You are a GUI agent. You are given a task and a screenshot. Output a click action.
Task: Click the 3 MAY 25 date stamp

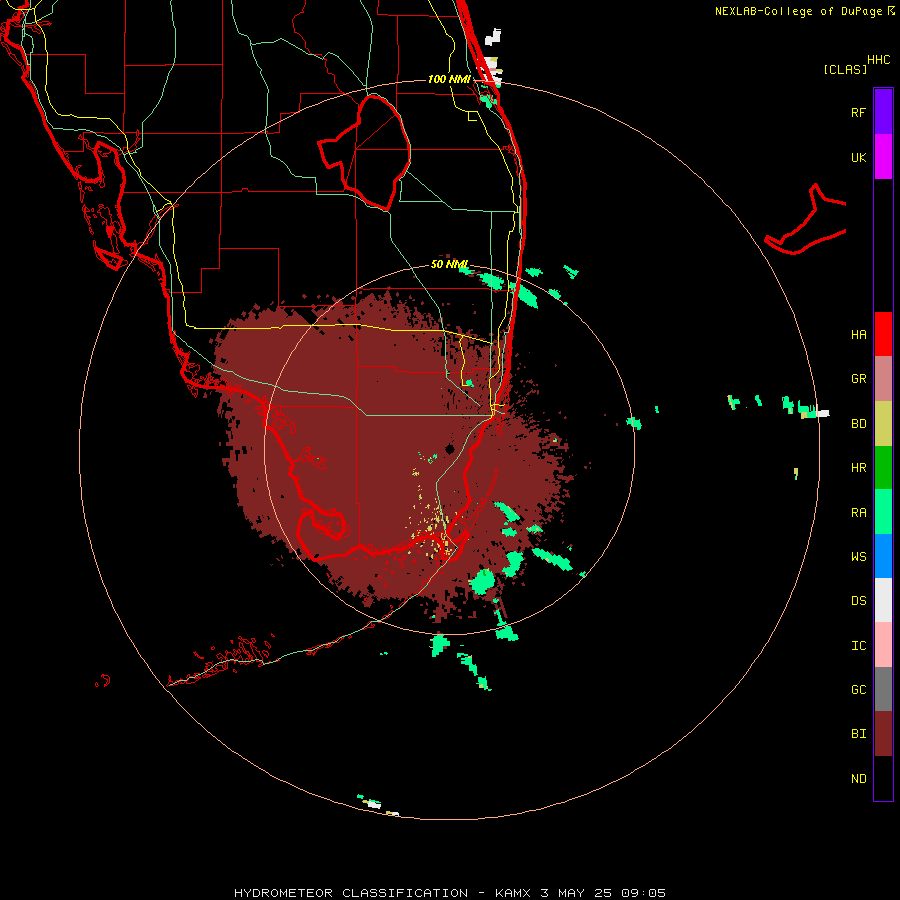(577, 893)
